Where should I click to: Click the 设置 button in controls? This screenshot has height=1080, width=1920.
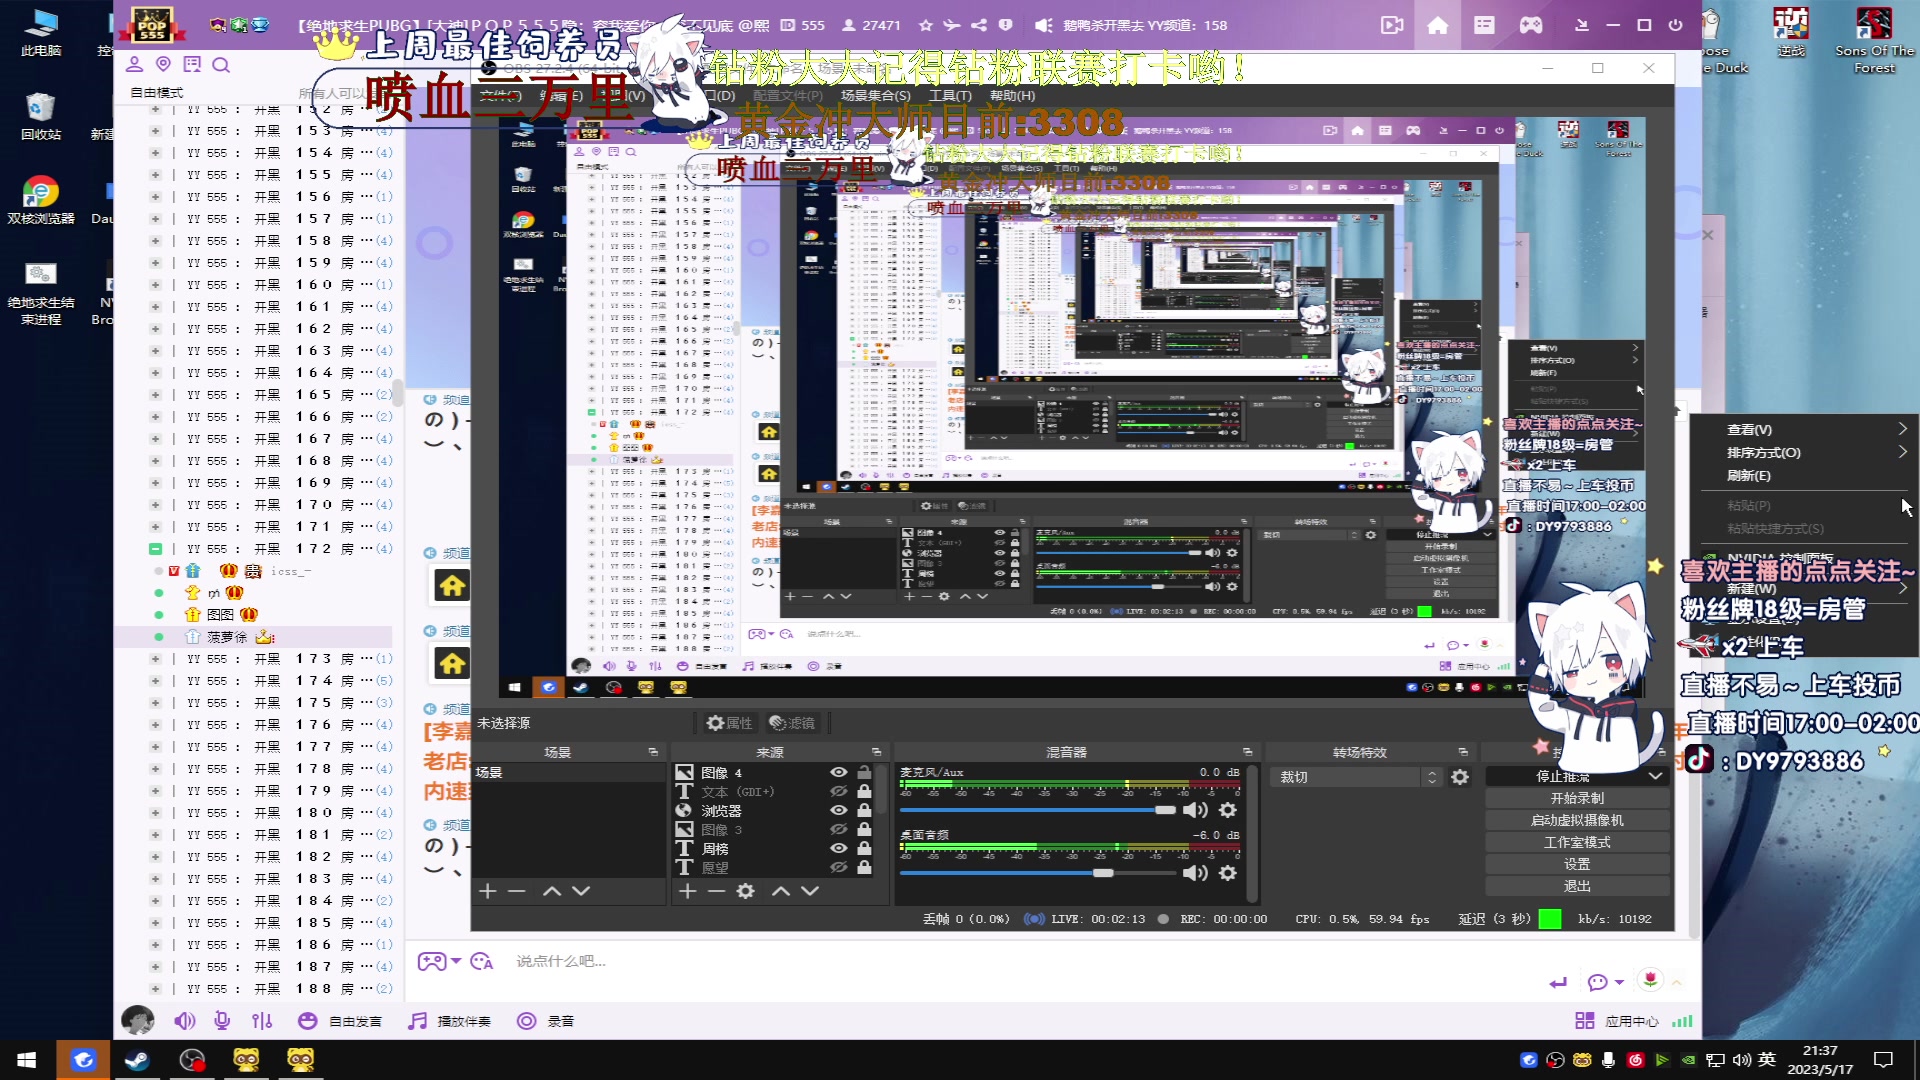(1577, 864)
